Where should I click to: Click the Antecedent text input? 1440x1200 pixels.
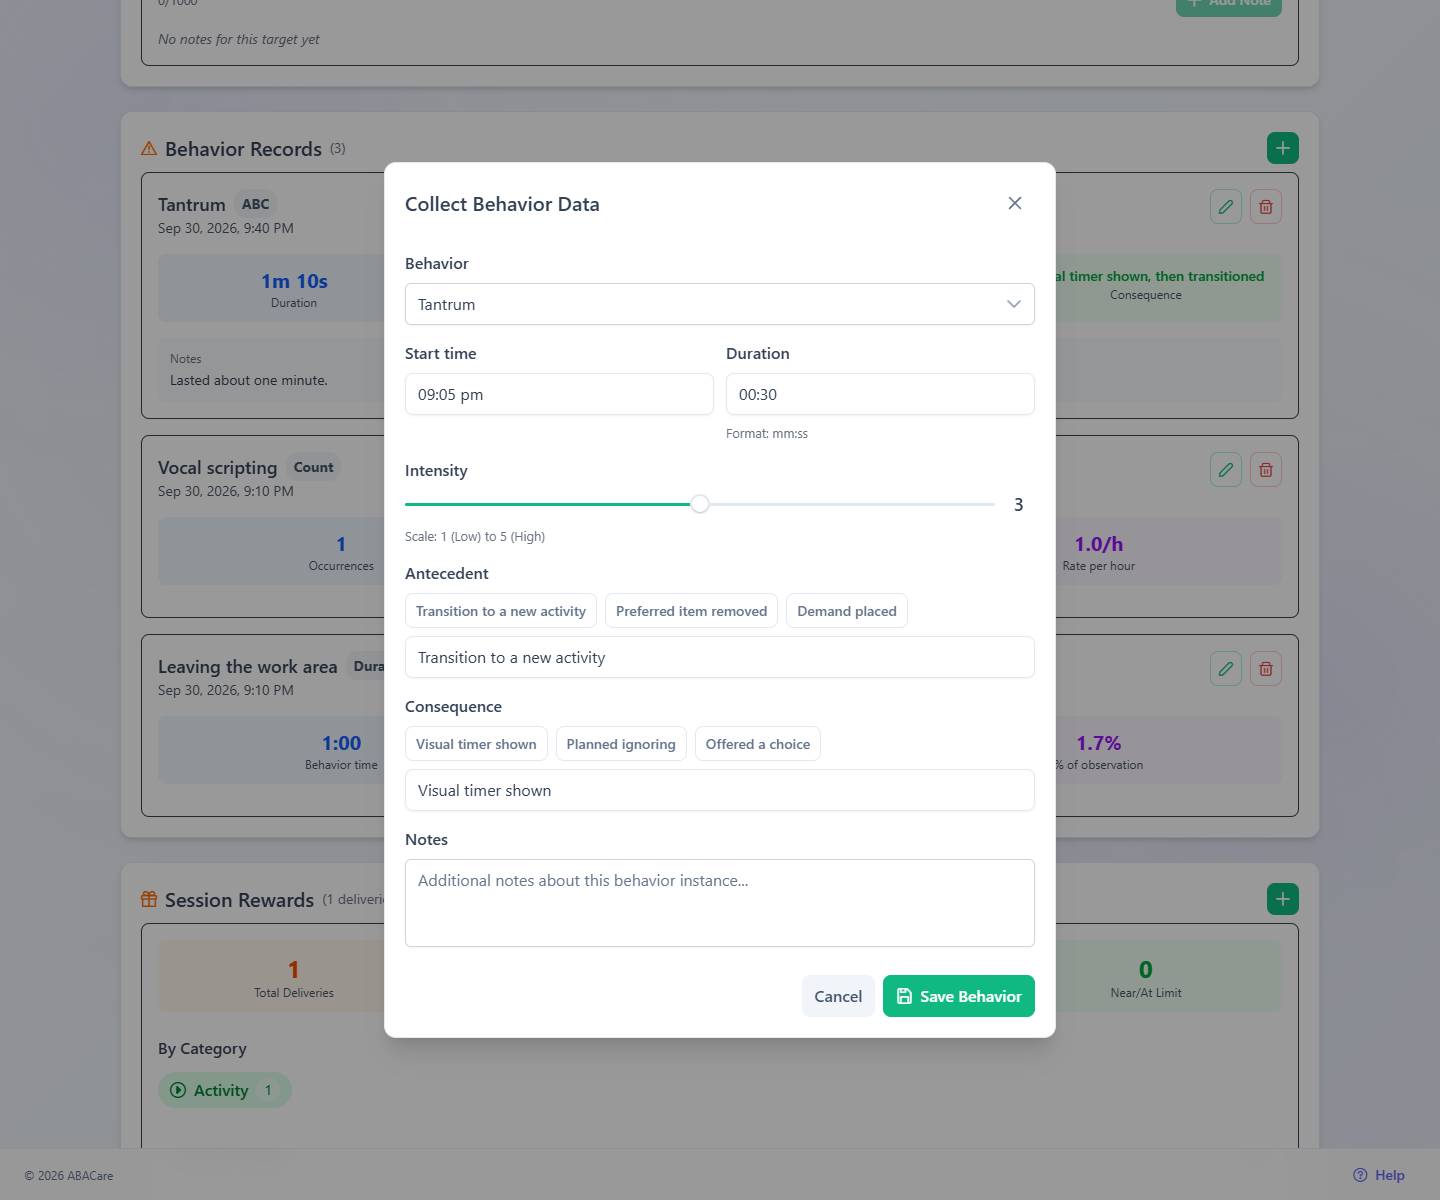(720, 657)
